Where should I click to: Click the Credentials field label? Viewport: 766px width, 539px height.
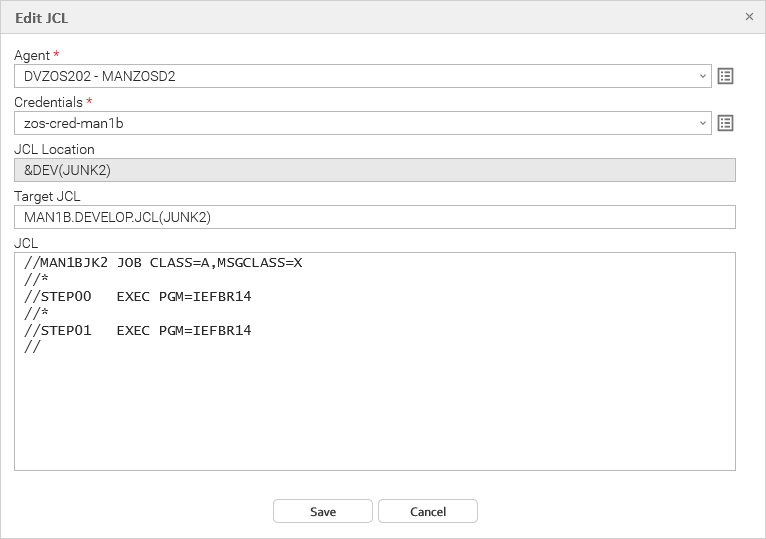[x=47, y=102]
